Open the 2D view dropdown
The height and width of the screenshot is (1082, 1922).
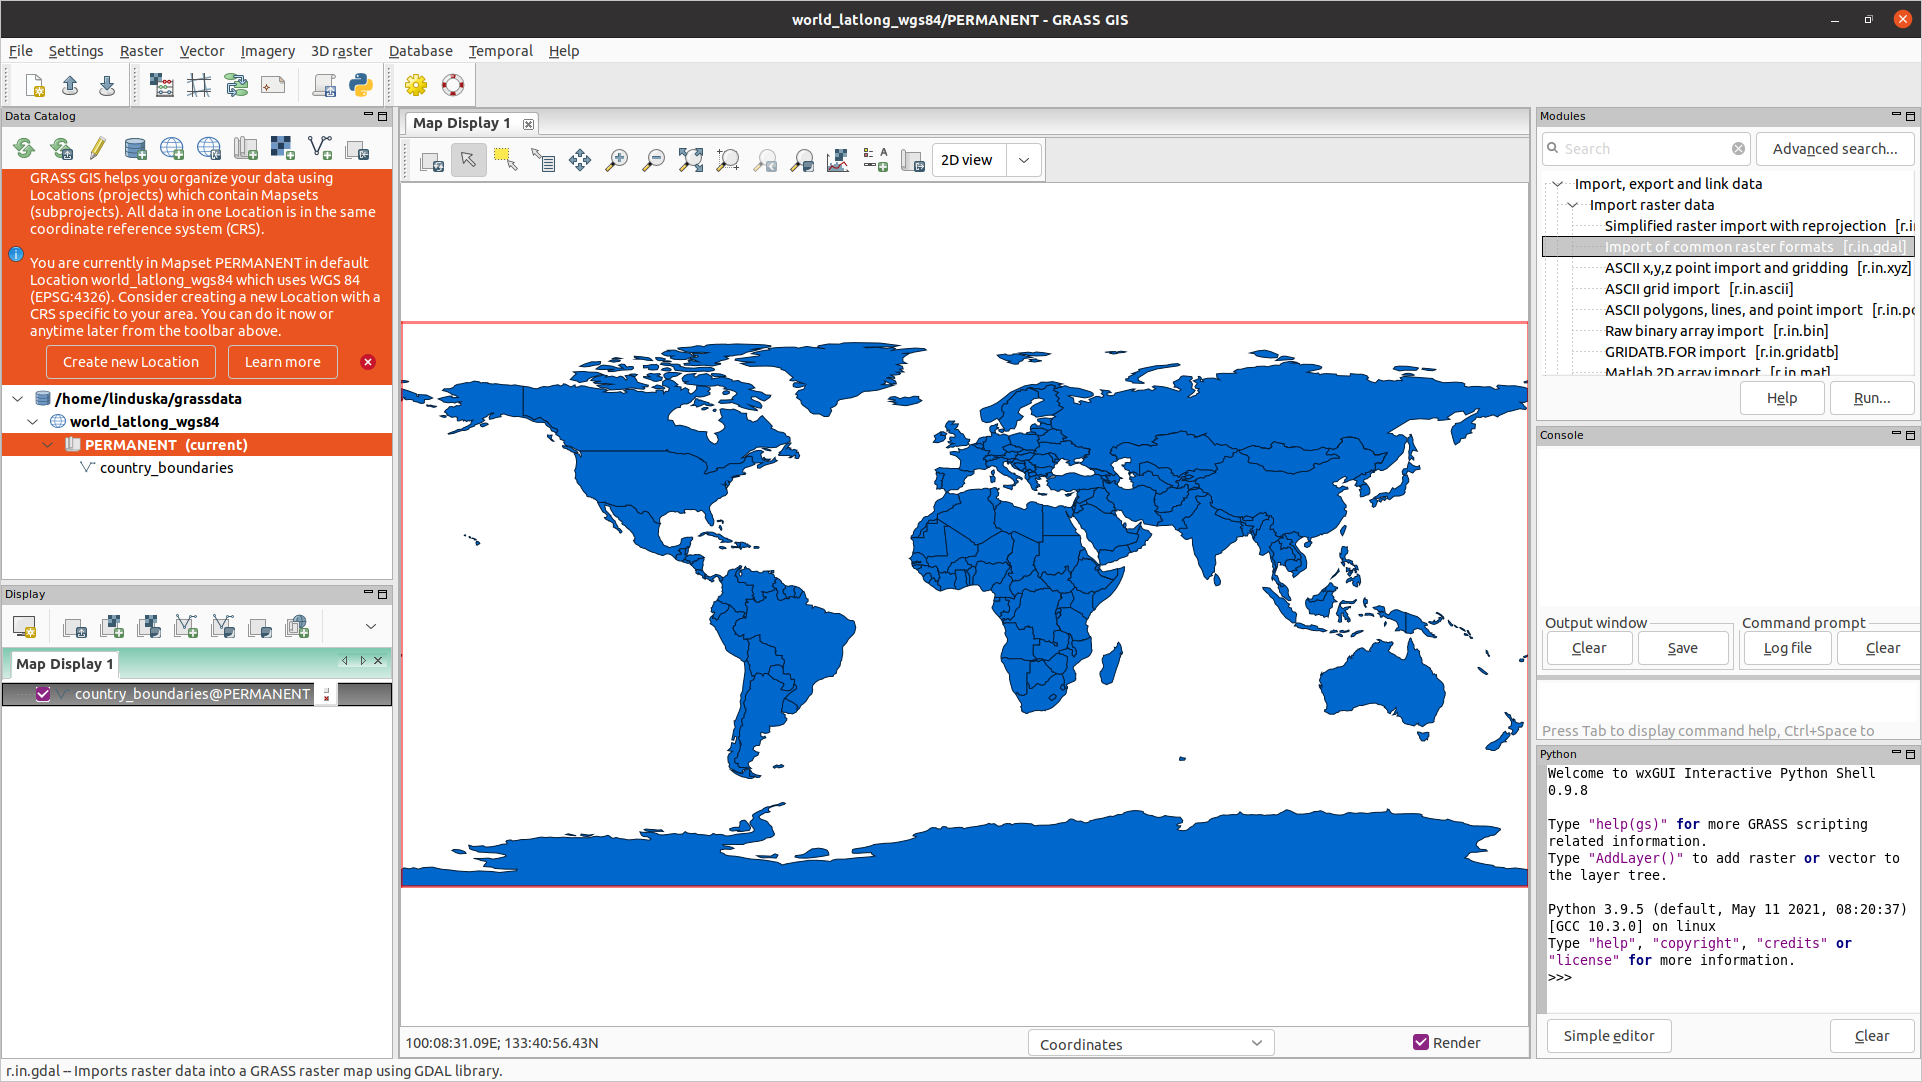click(x=1023, y=160)
